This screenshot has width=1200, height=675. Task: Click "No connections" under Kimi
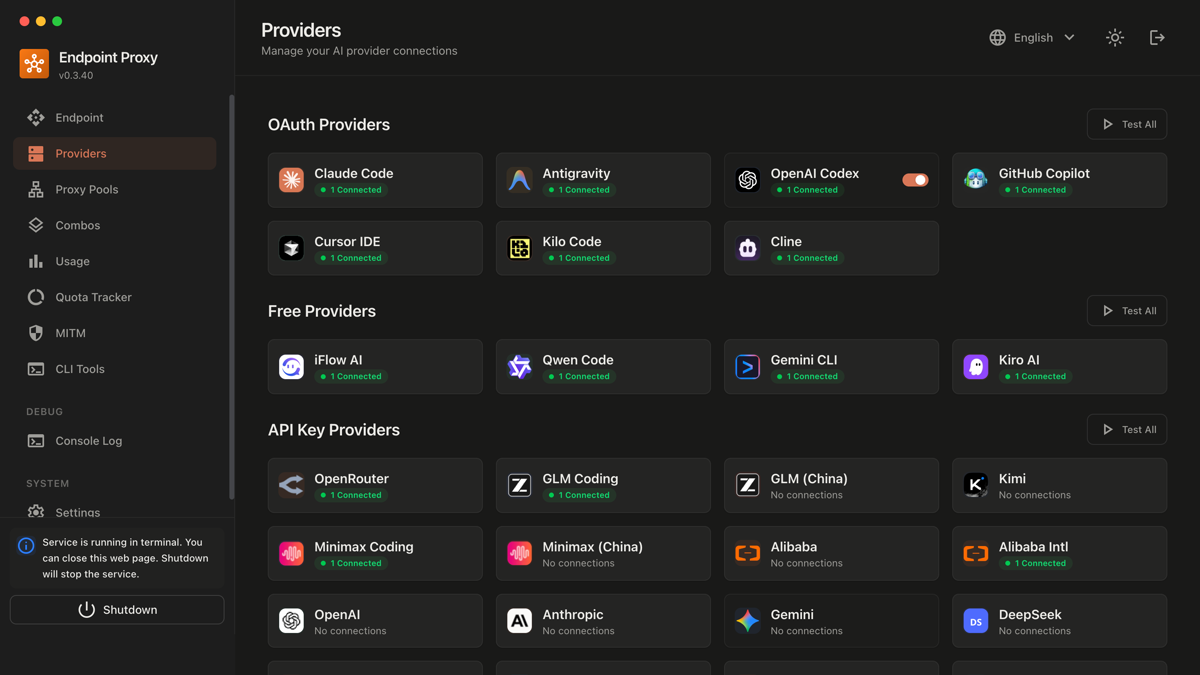[x=1034, y=495]
